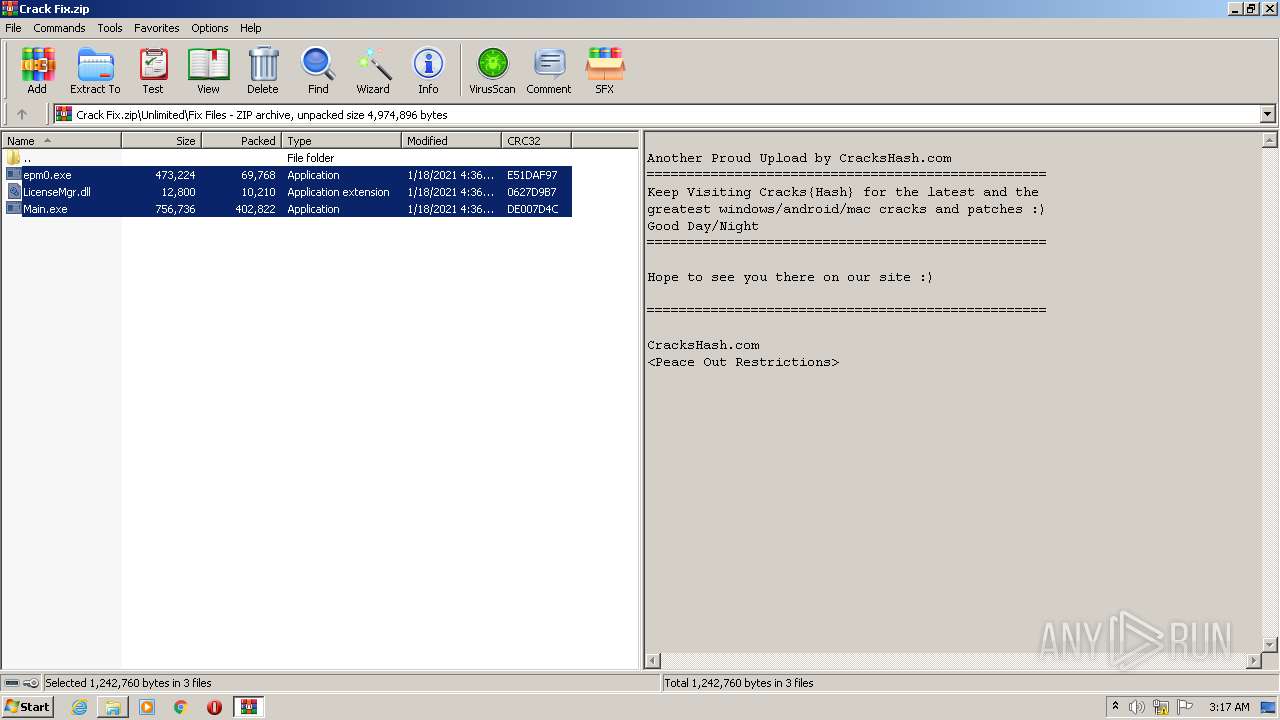This screenshot has width=1280, height=720.
Task: Click the action center flag icon
Action: click(x=1185, y=707)
